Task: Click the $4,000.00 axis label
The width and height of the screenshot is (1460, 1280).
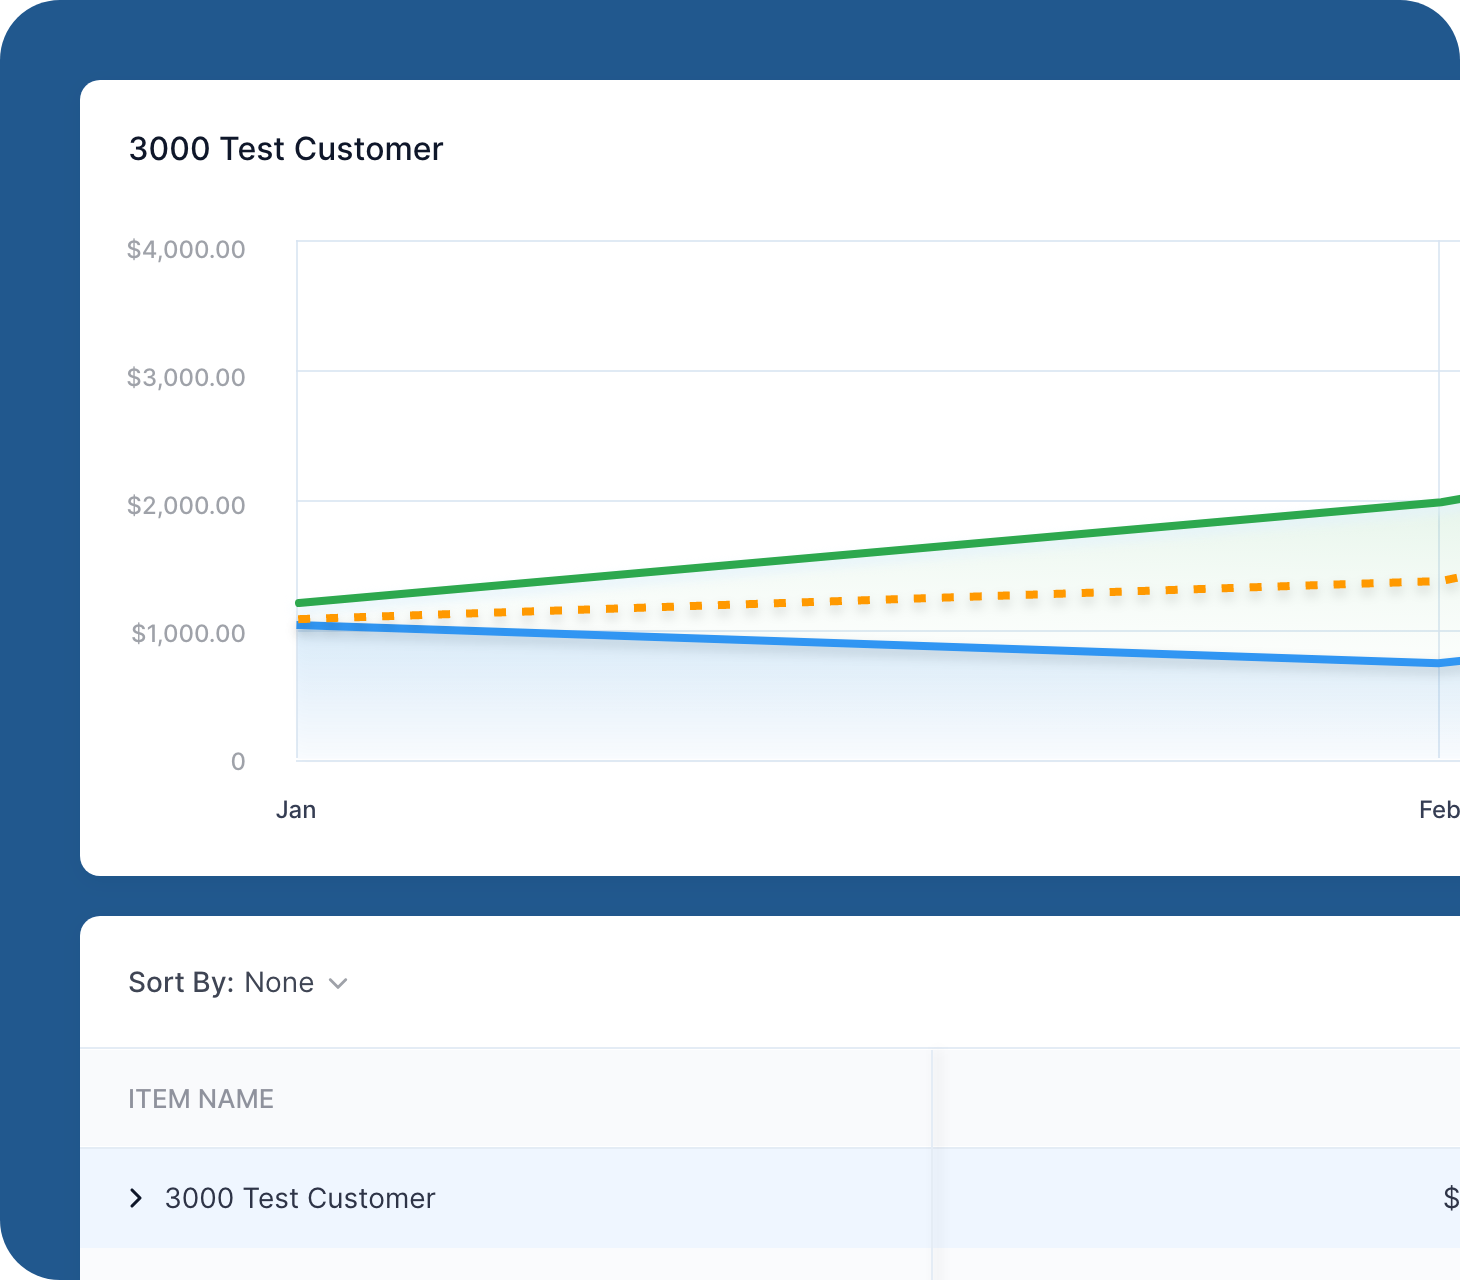Action: (186, 249)
